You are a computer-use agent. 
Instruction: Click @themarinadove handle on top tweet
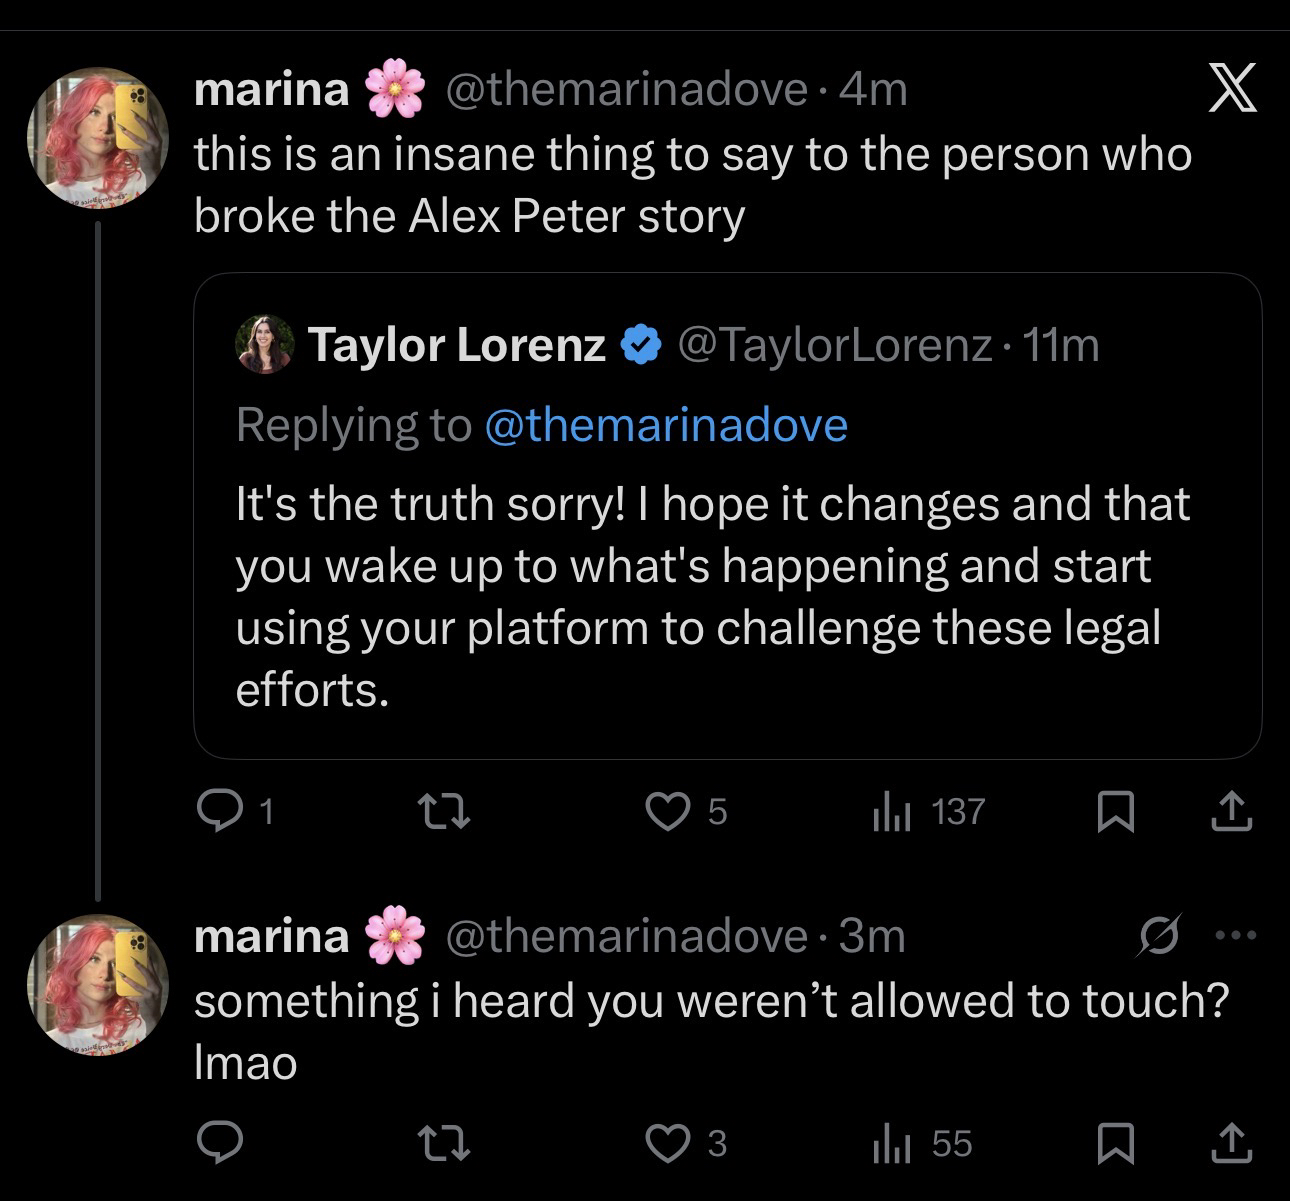625,90
